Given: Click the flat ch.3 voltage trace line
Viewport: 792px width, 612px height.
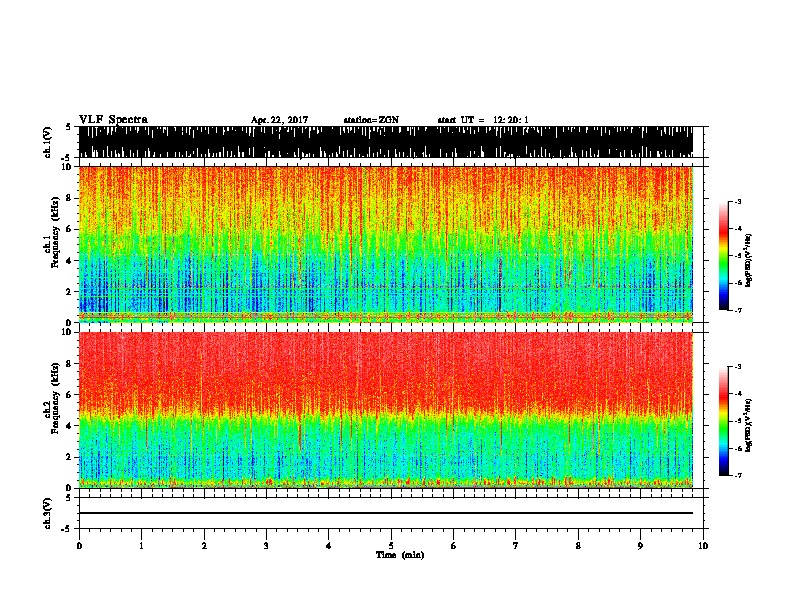Looking at the screenshot, I should [386, 513].
